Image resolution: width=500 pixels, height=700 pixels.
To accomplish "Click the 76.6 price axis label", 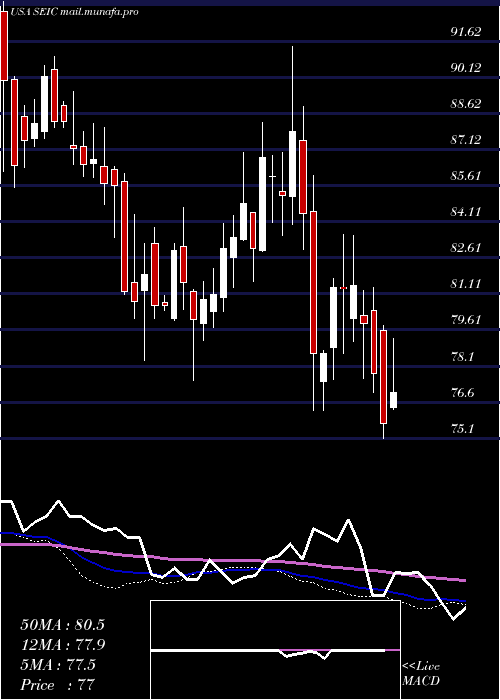I will [x=463, y=393].
